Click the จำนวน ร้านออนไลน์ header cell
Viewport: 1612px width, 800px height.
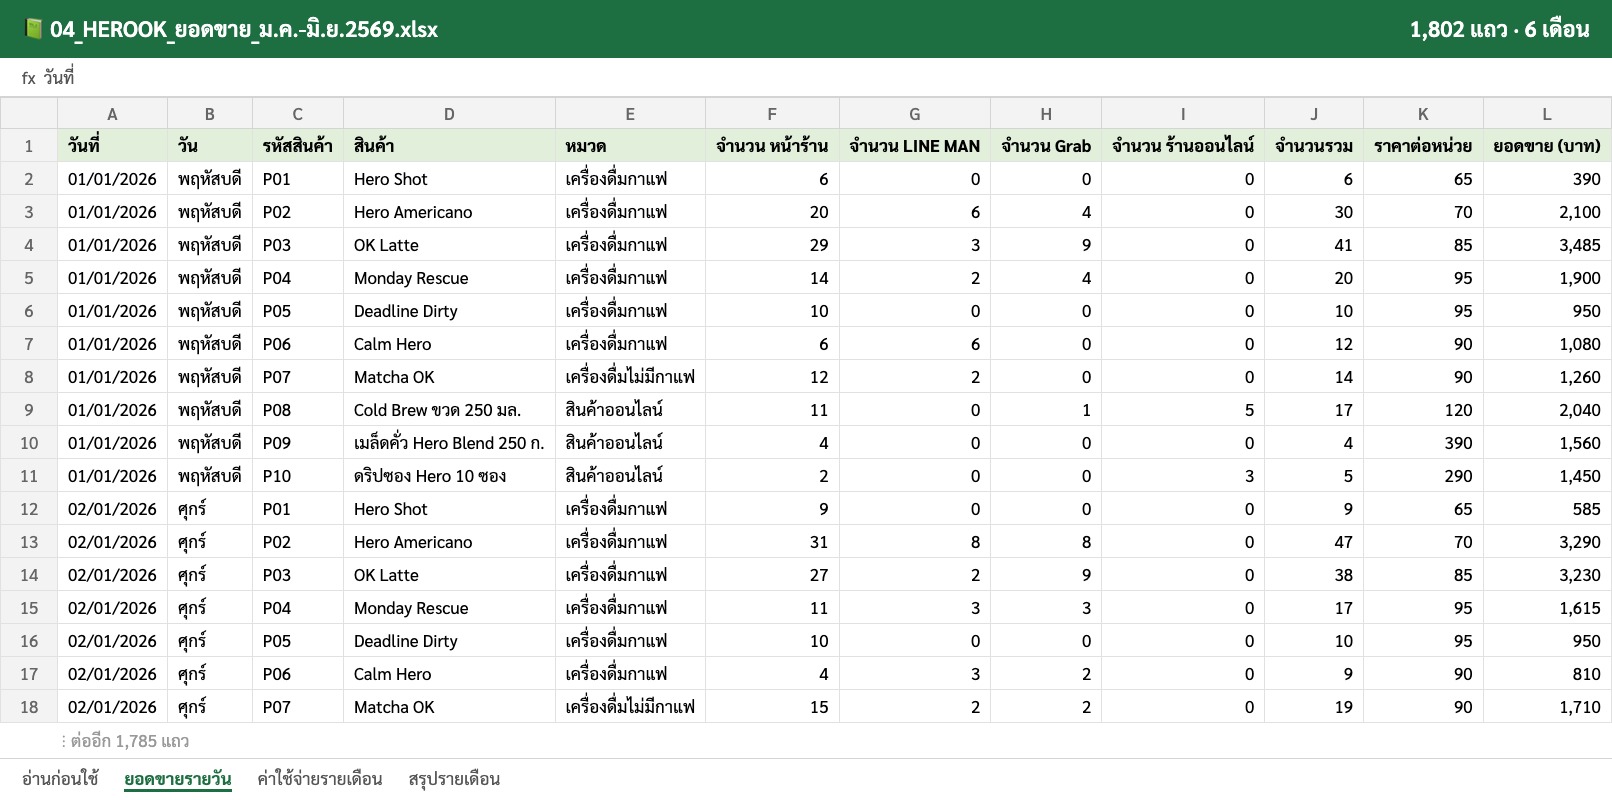click(1183, 146)
